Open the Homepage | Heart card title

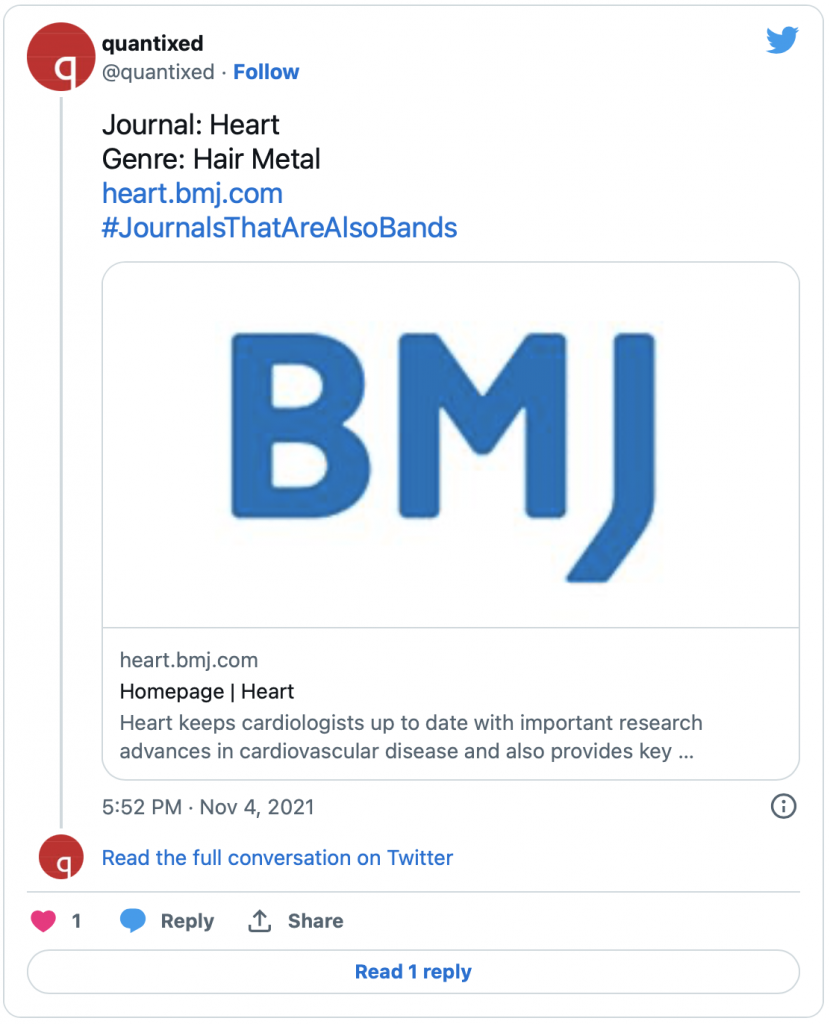point(207,691)
